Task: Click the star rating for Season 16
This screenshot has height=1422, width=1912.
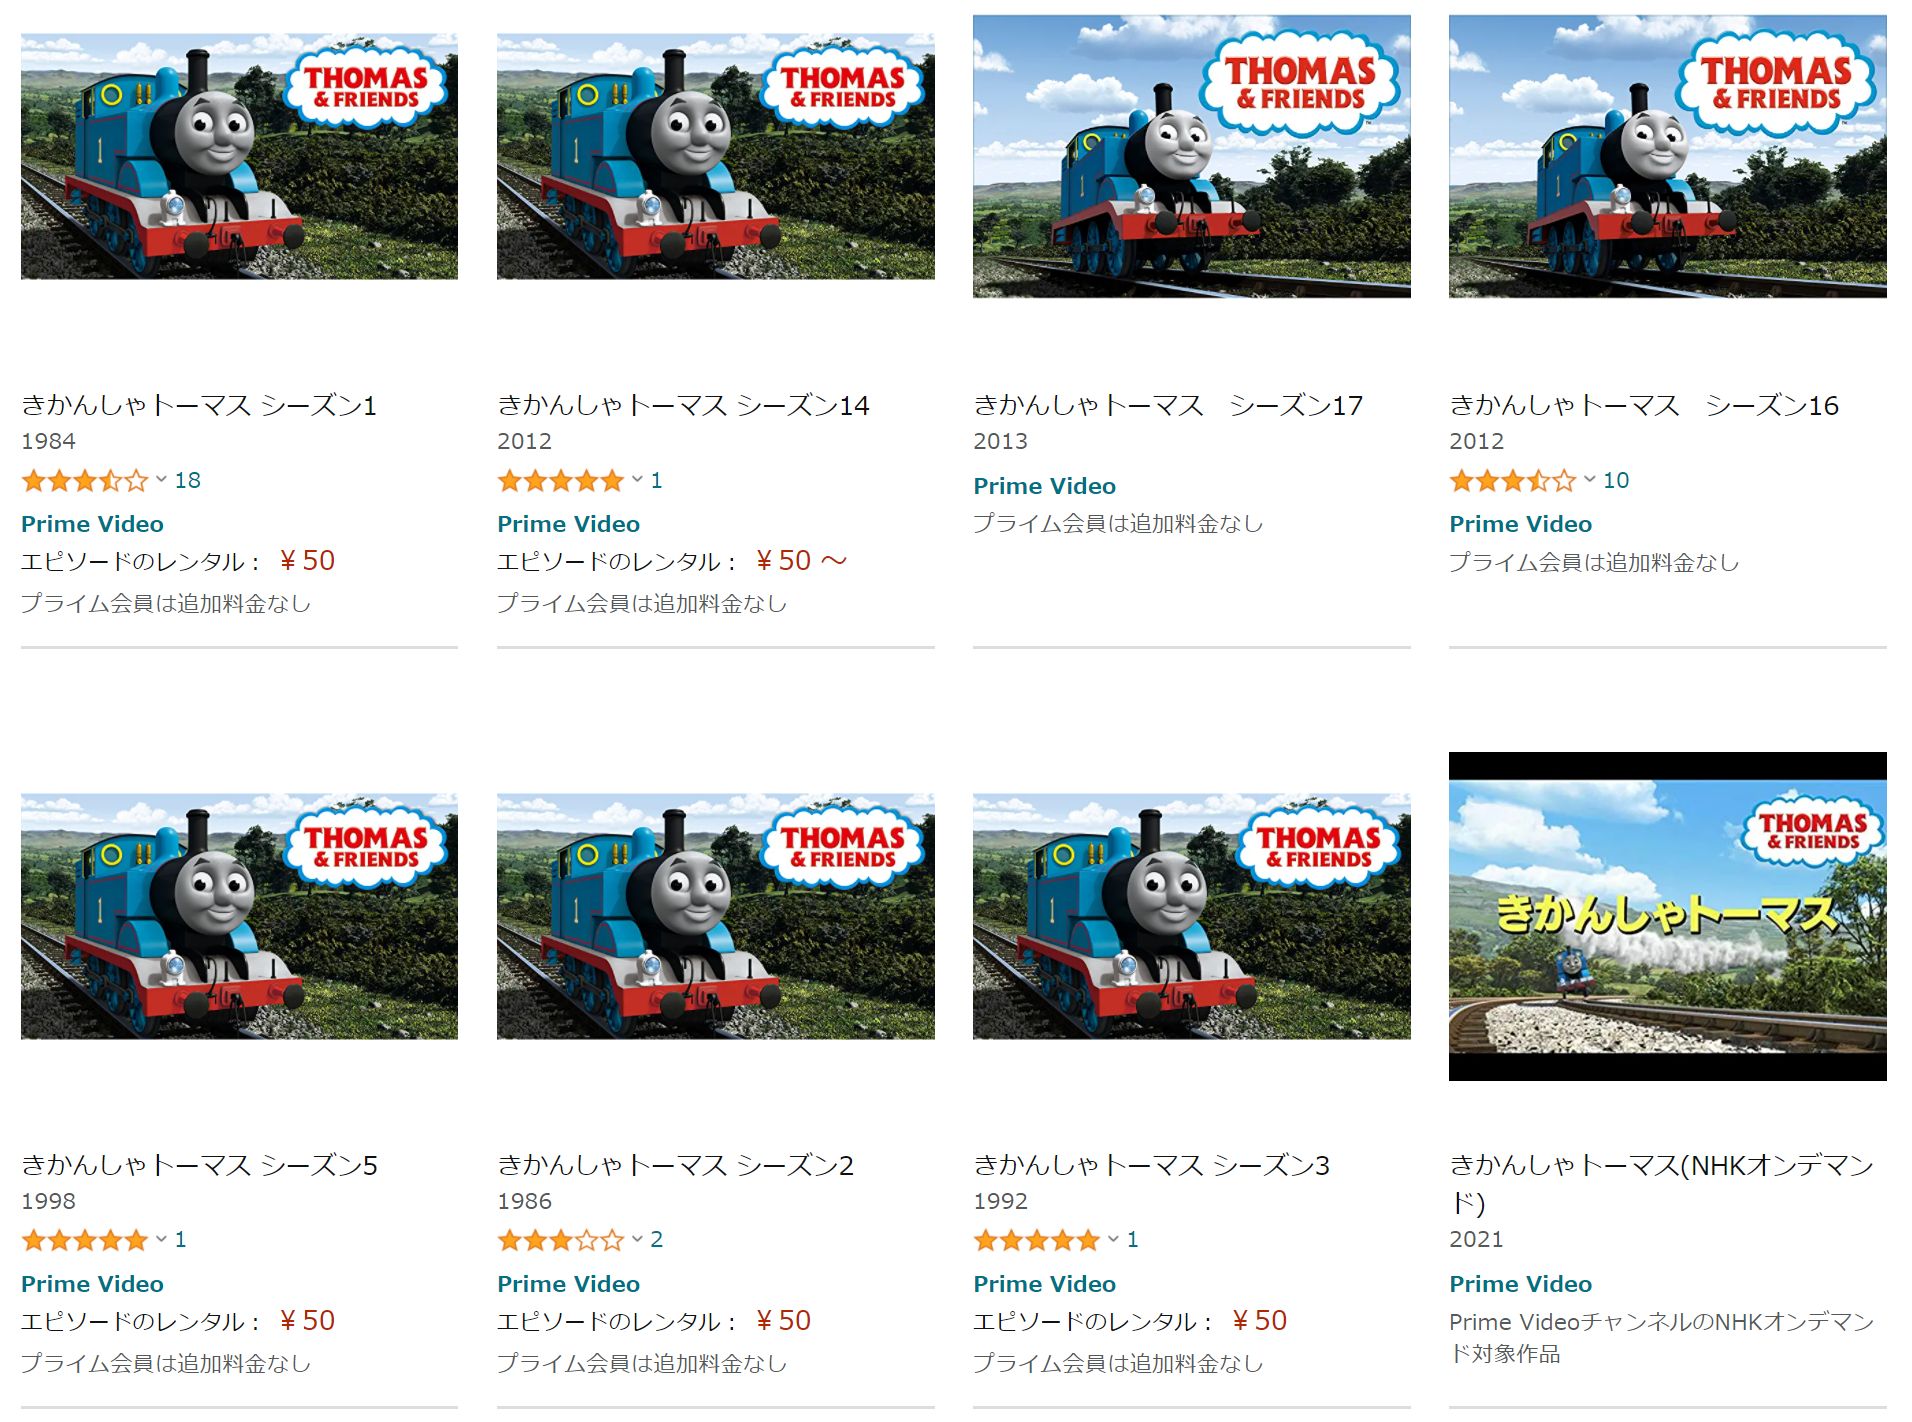Action: pyautogui.click(x=1513, y=481)
